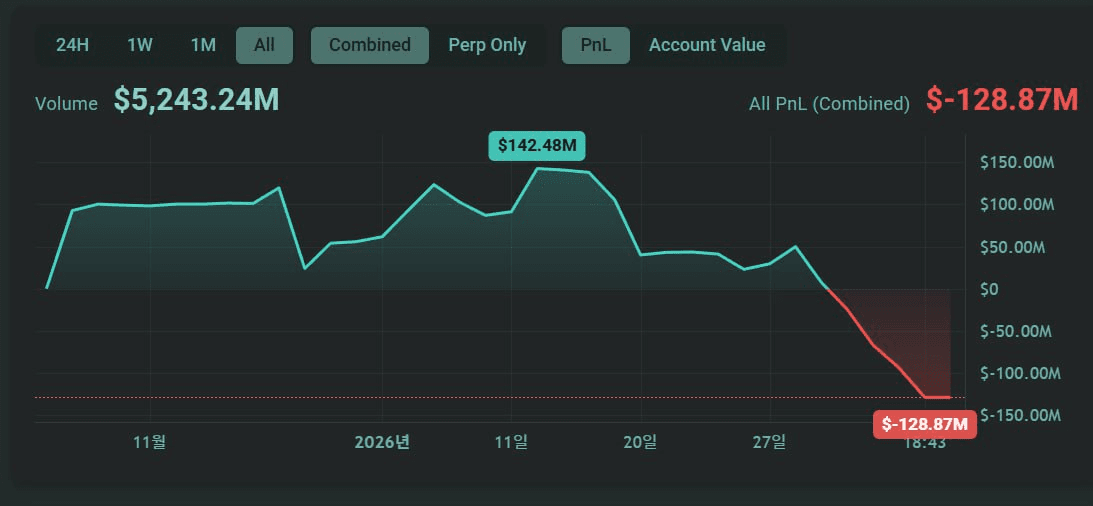1093x506 pixels.
Task: Click the All PnL (Combined) label
Action: (829, 103)
